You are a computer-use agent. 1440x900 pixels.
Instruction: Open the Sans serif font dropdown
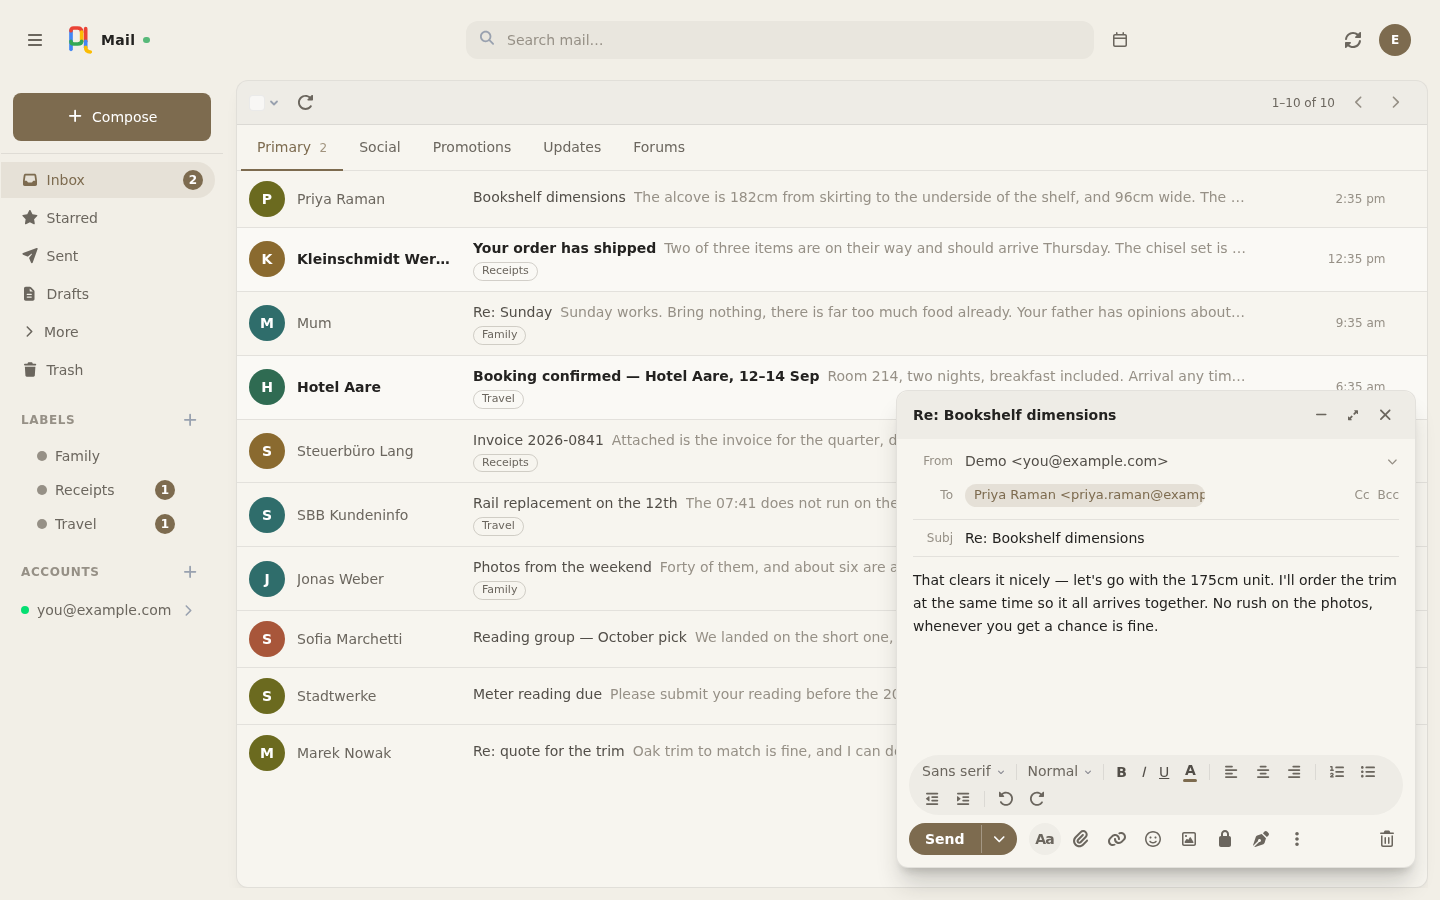pos(963,771)
